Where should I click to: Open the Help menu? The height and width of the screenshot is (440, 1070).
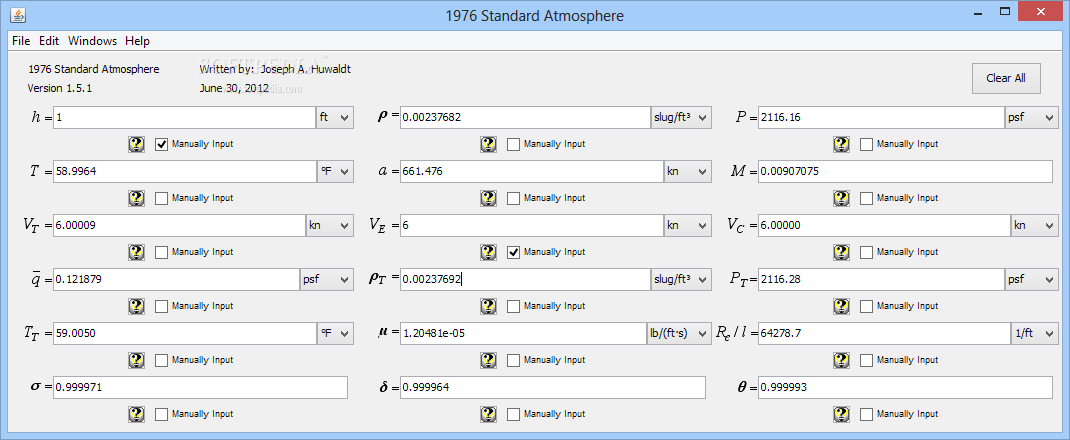click(138, 41)
